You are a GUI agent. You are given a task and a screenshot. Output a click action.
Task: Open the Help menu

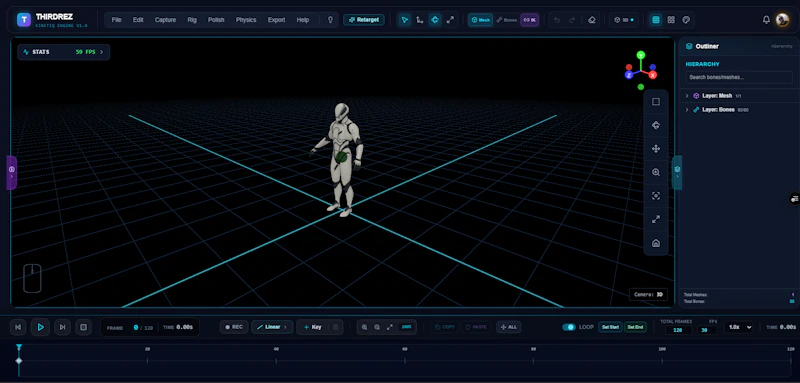pyautogui.click(x=303, y=20)
